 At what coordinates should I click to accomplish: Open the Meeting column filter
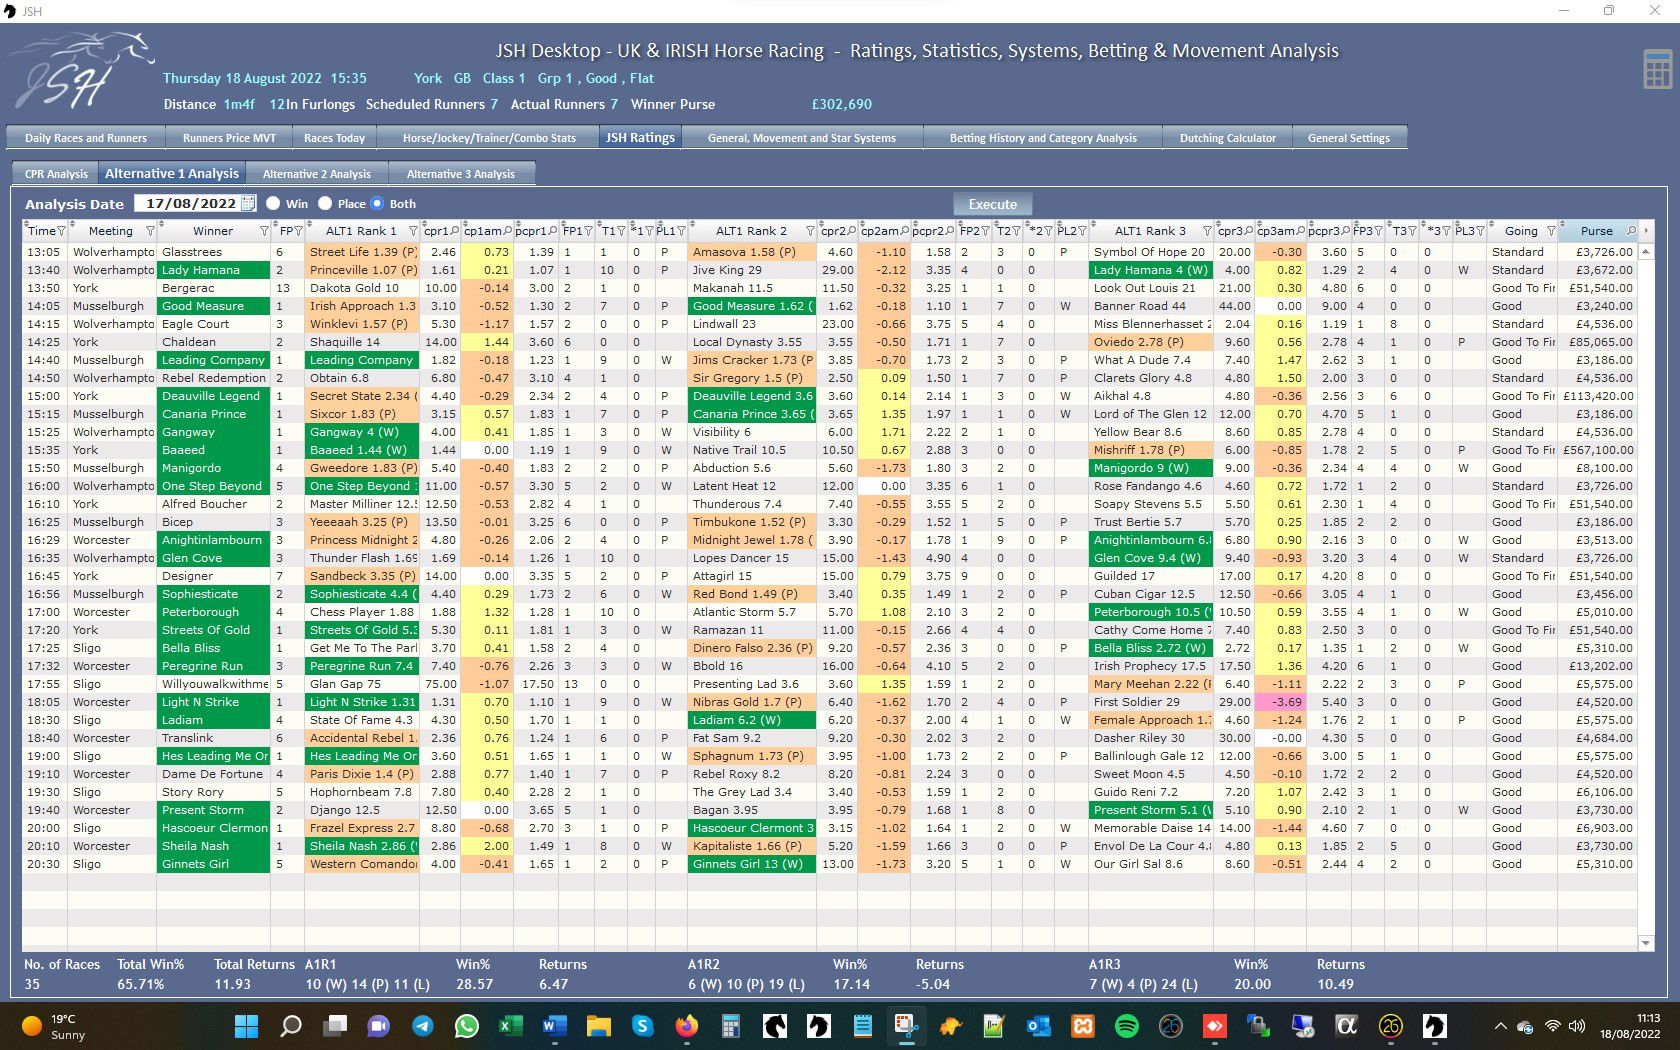click(x=150, y=231)
